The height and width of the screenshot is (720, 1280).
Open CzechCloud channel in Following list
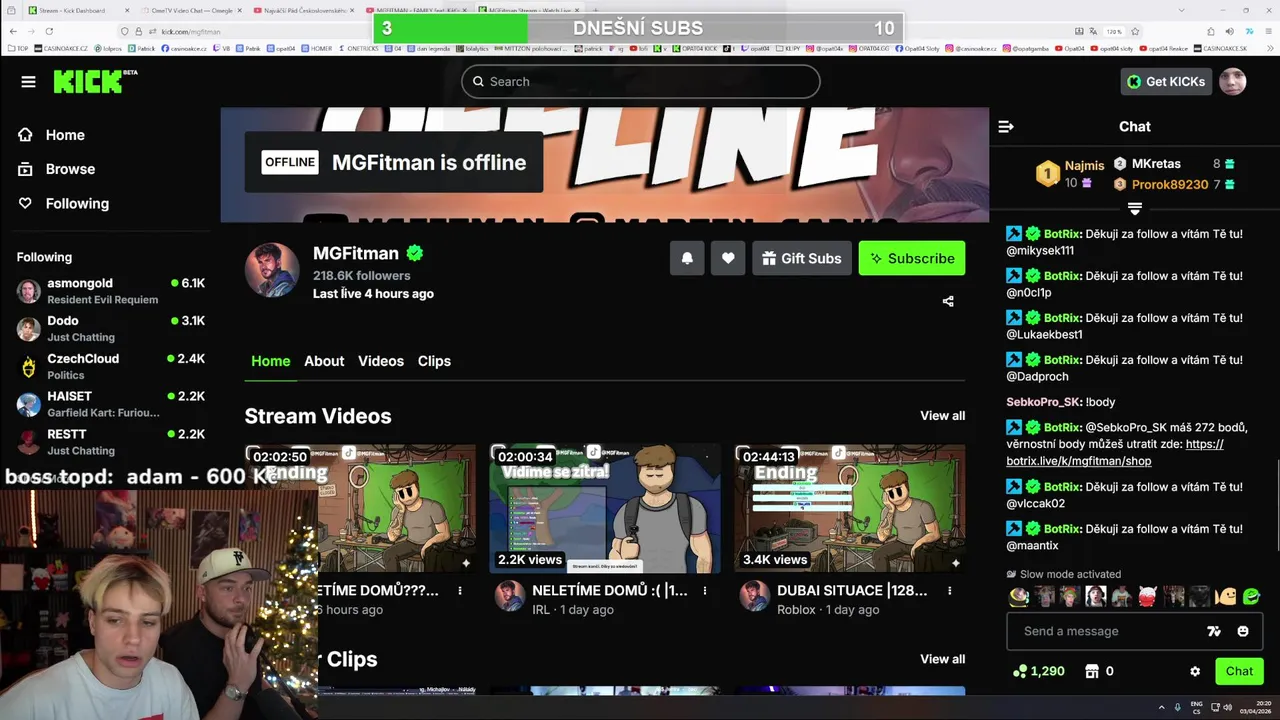[x=110, y=367]
